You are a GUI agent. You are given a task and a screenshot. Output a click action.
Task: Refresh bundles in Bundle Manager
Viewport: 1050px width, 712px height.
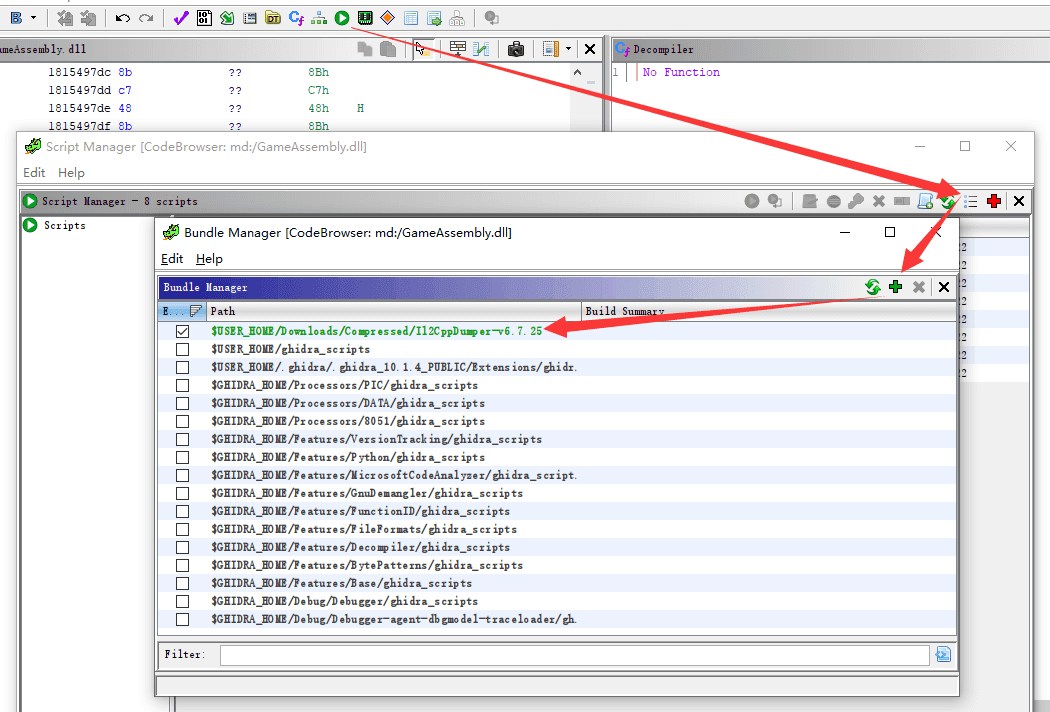872,287
